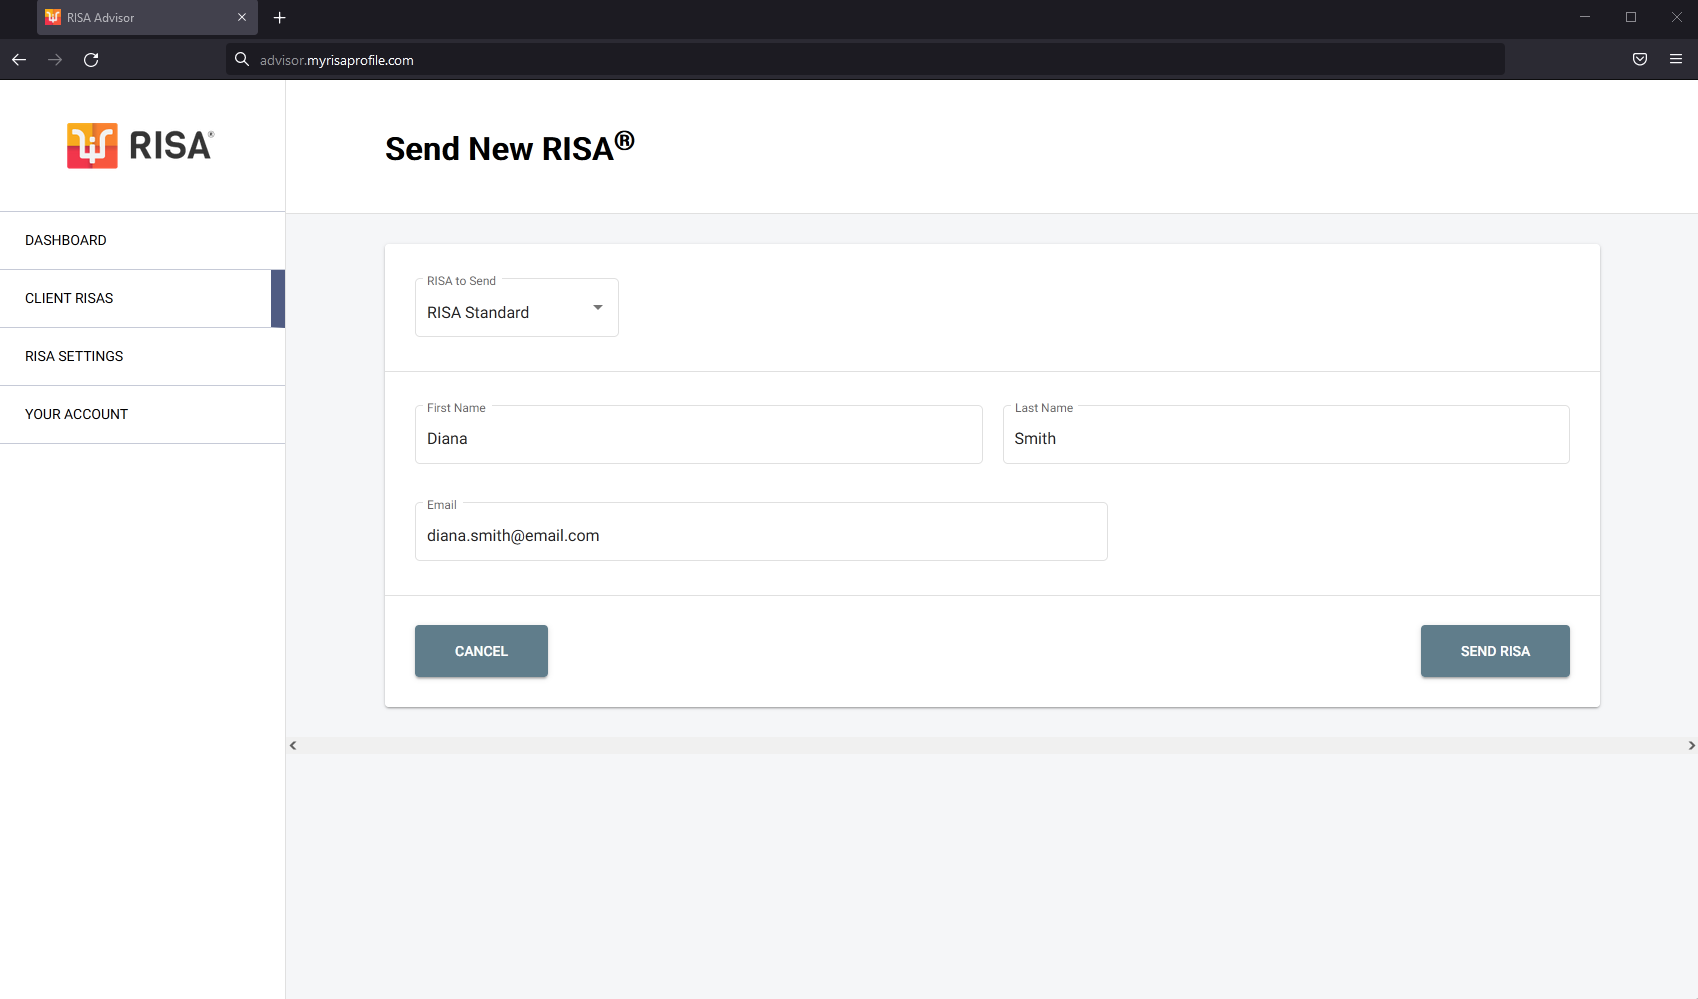Click the Pocket save icon
Viewport: 1698px width, 999px height.
click(x=1640, y=60)
